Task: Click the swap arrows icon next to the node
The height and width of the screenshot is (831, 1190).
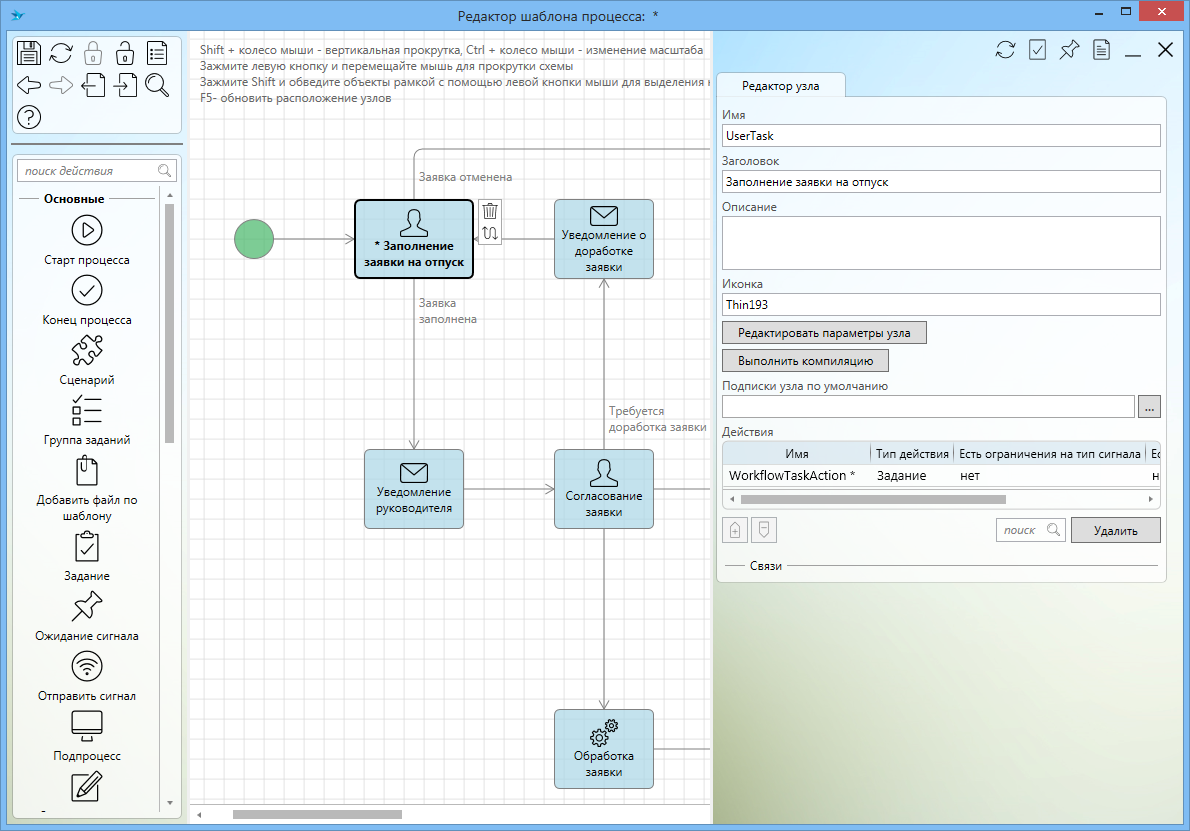Action: tap(490, 234)
